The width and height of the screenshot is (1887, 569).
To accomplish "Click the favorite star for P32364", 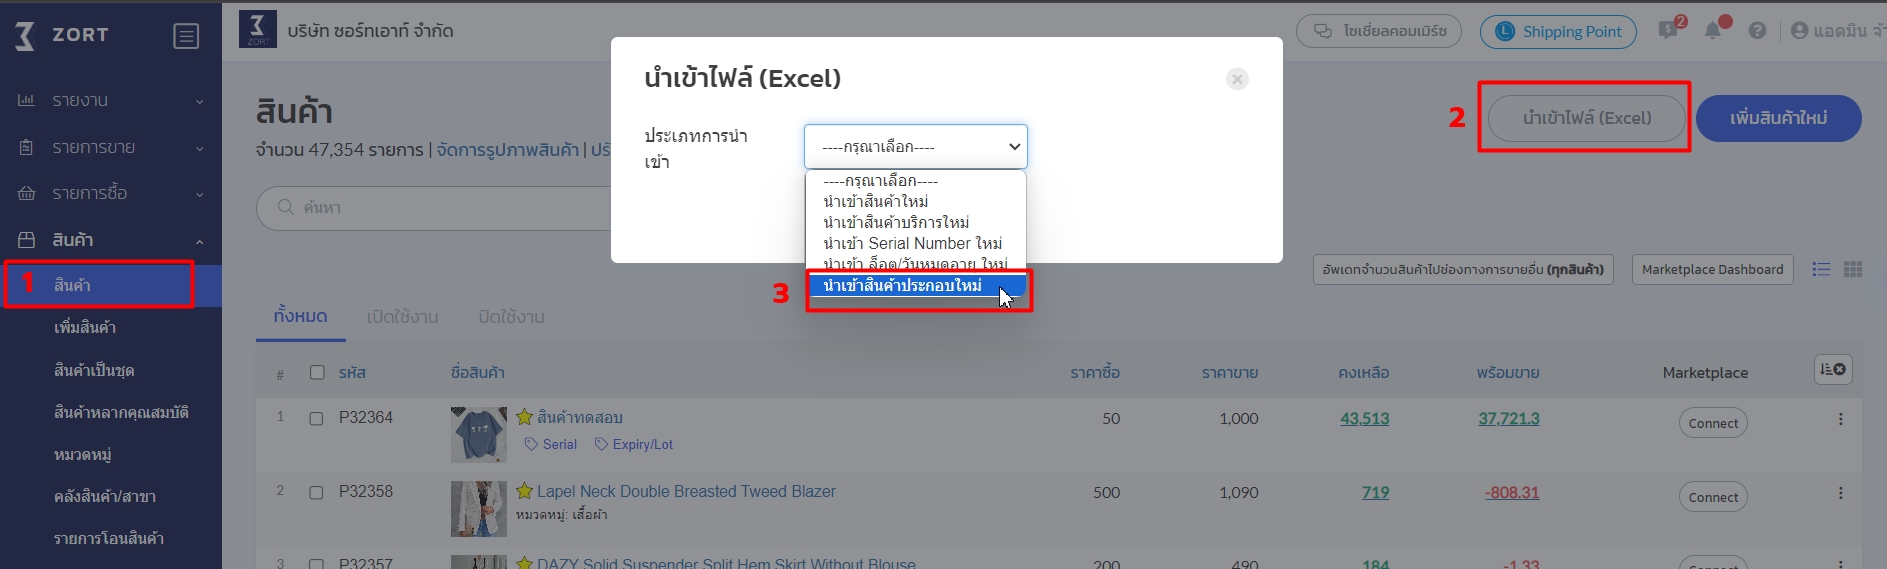I will (524, 417).
